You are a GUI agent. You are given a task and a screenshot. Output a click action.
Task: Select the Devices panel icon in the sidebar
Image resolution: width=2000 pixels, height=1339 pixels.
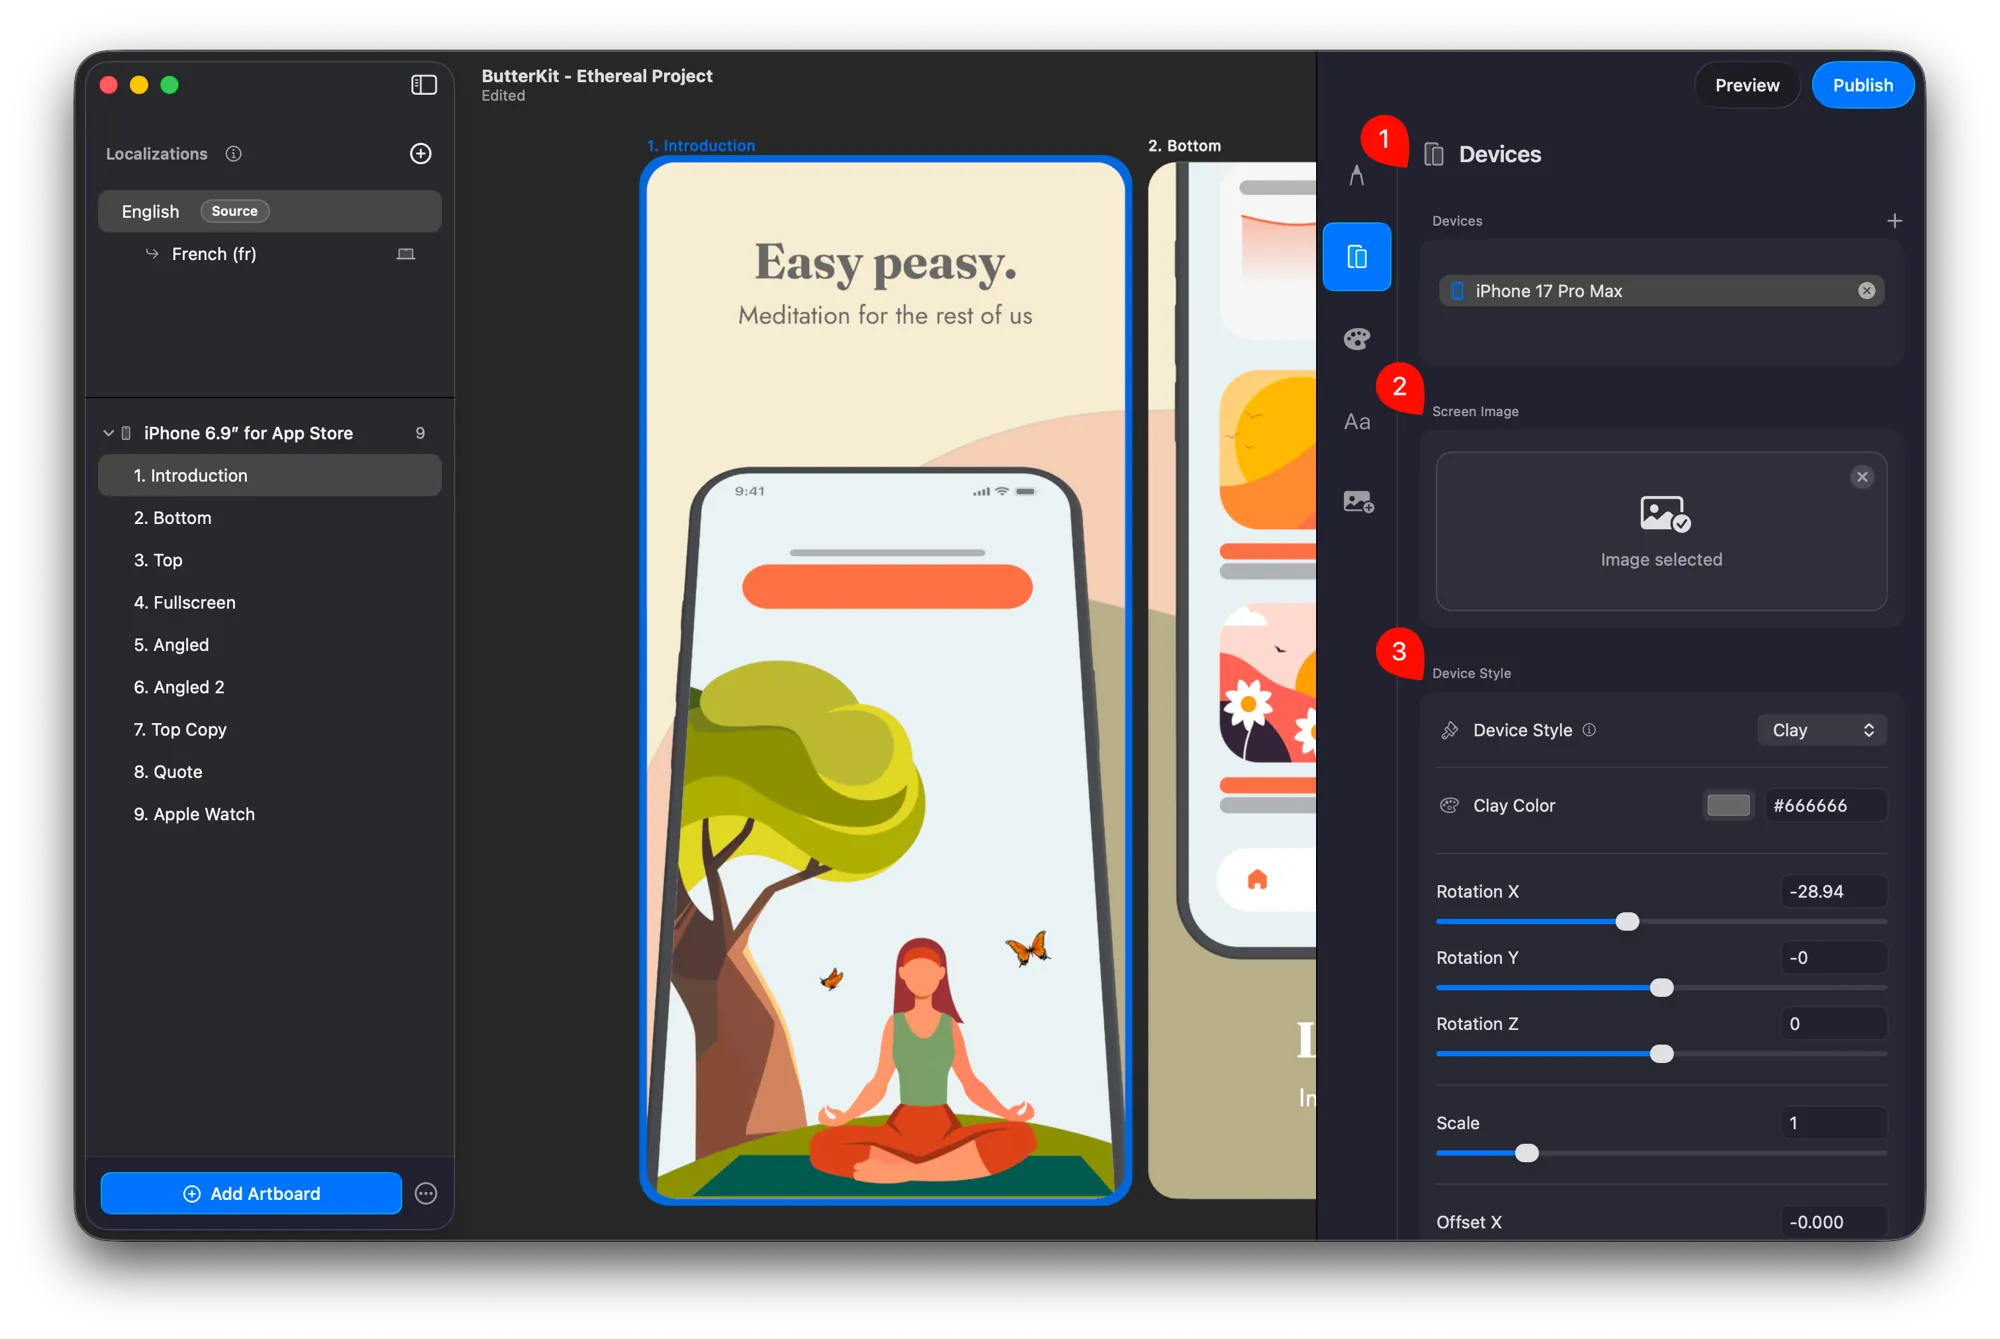(1356, 256)
